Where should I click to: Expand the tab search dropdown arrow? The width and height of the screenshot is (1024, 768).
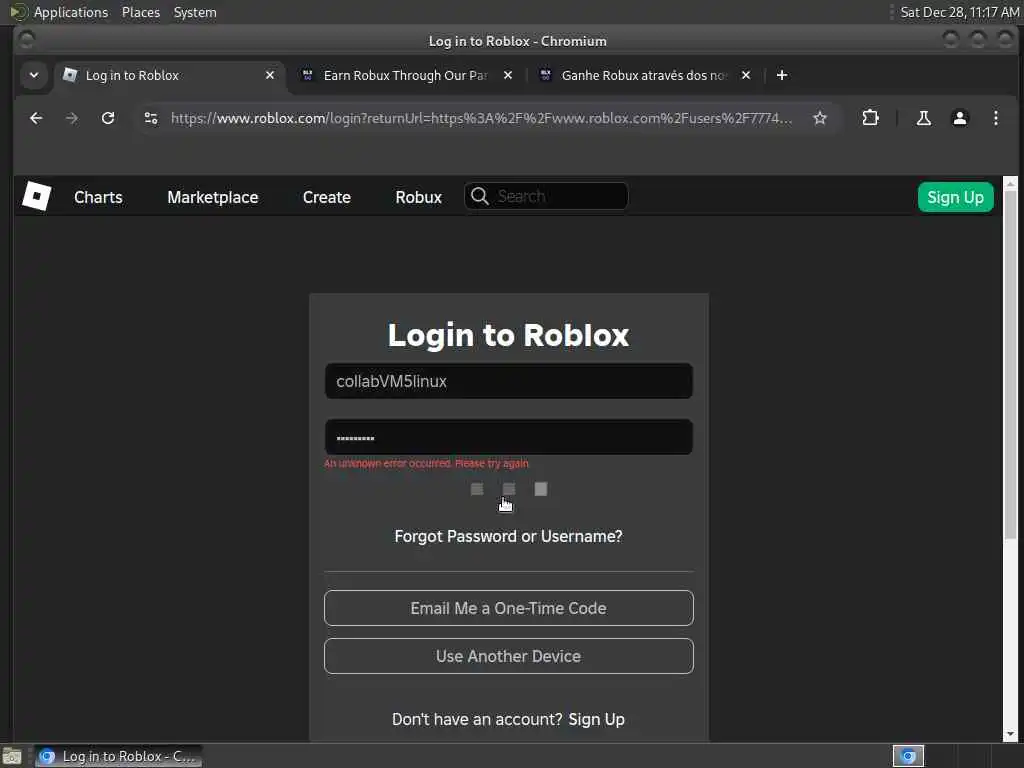pyautogui.click(x=34, y=75)
